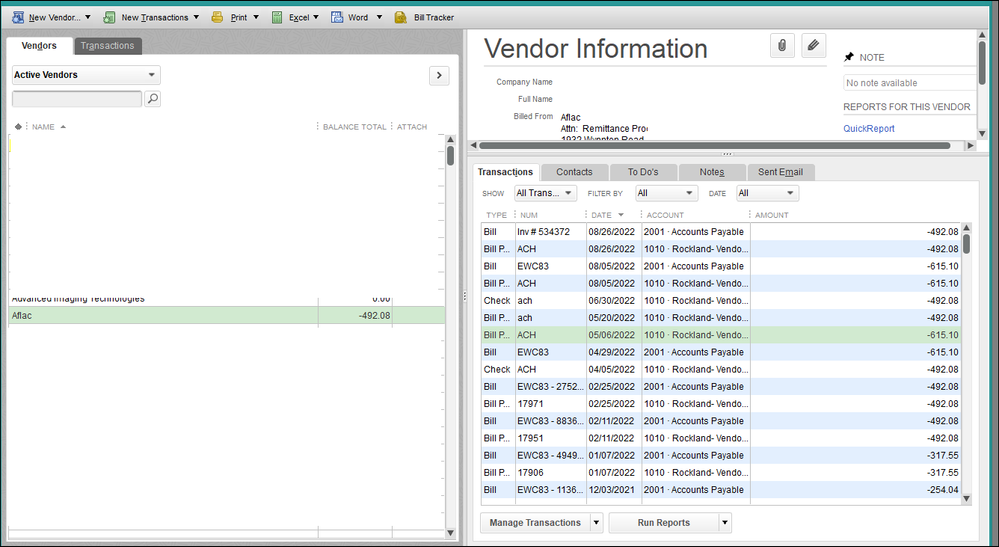The width and height of the screenshot is (999, 547).
Task: Open the QuickReport link
Action: [869, 129]
